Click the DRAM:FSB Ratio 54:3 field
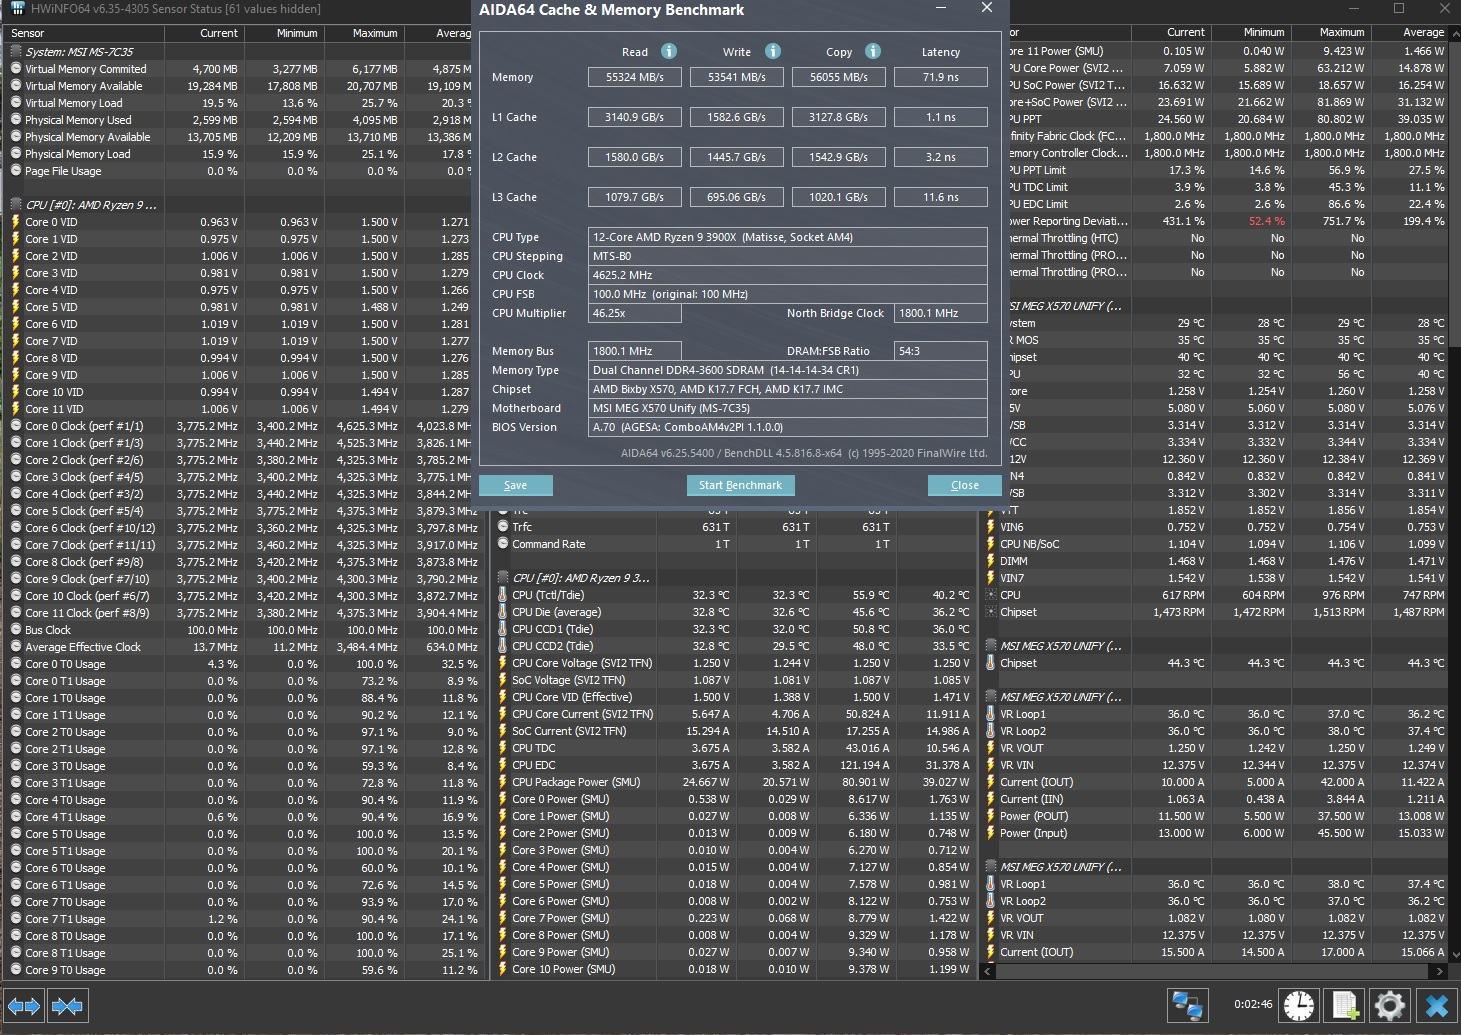 pyautogui.click(x=940, y=351)
